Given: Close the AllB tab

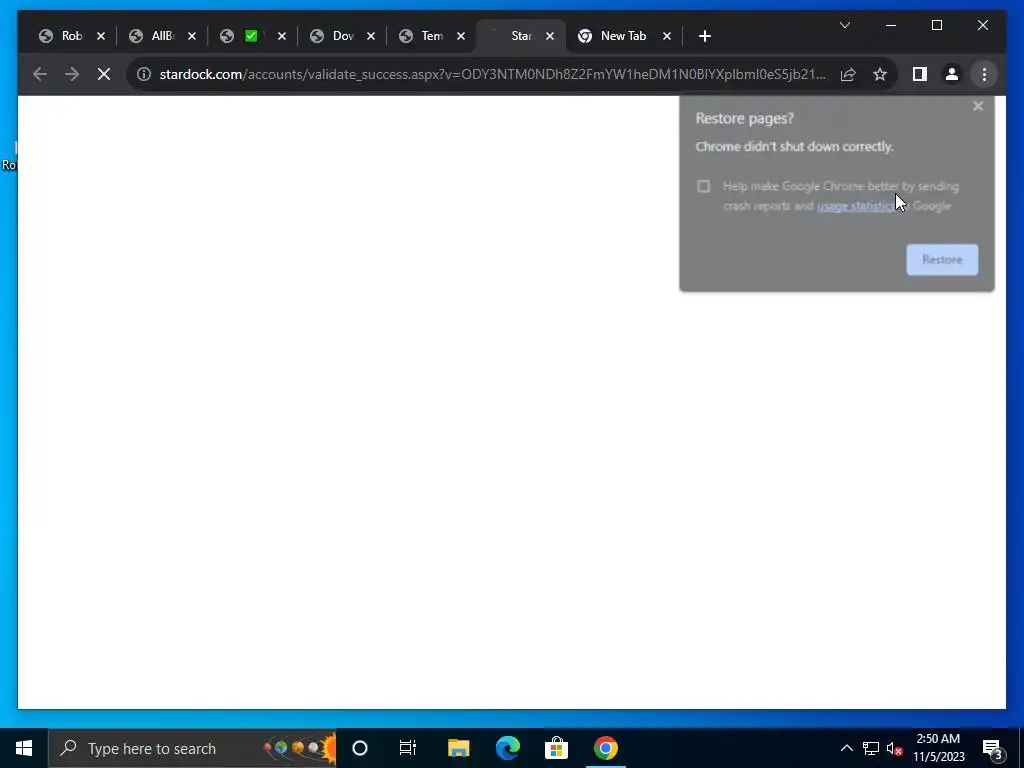Looking at the screenshot, I should tap(191, 36).
